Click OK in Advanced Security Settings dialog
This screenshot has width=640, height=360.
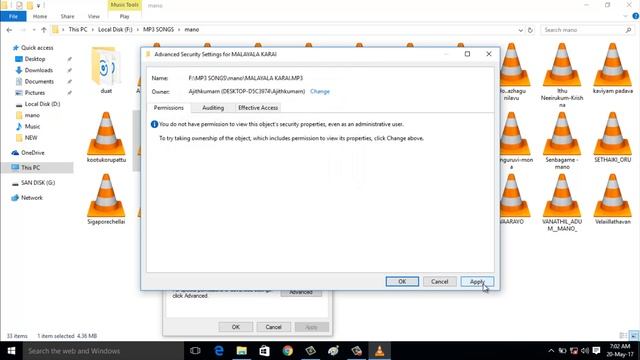pos(402,282)
